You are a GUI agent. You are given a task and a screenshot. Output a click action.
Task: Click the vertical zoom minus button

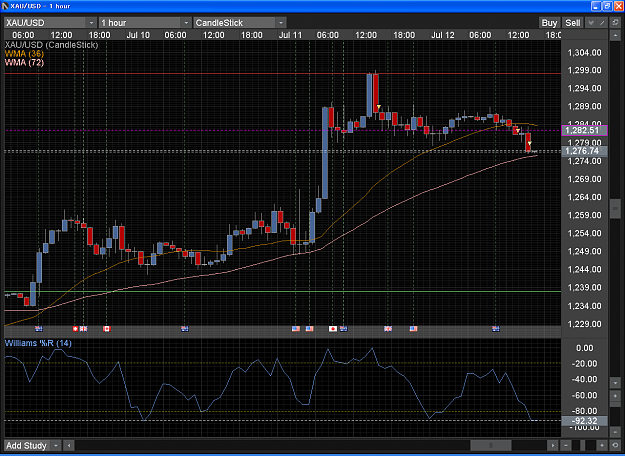pos(615,432)
